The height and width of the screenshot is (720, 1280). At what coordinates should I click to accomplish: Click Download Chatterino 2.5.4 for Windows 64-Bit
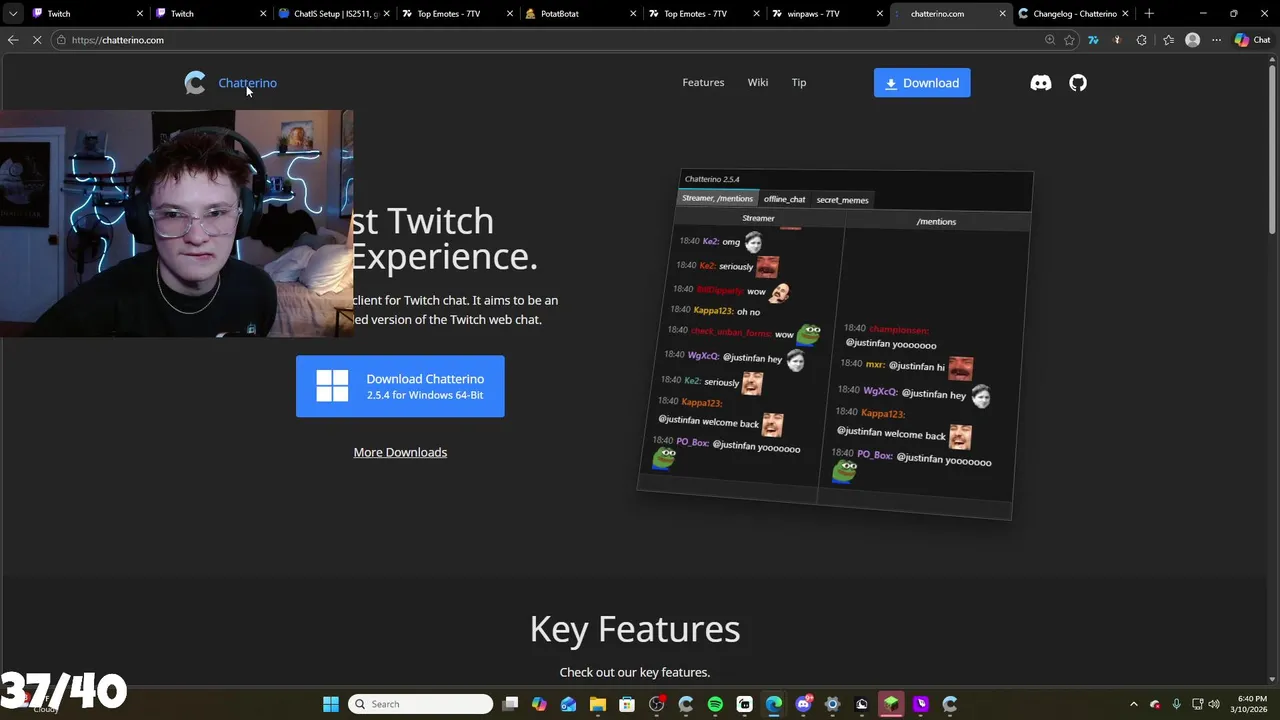(400, 386)
